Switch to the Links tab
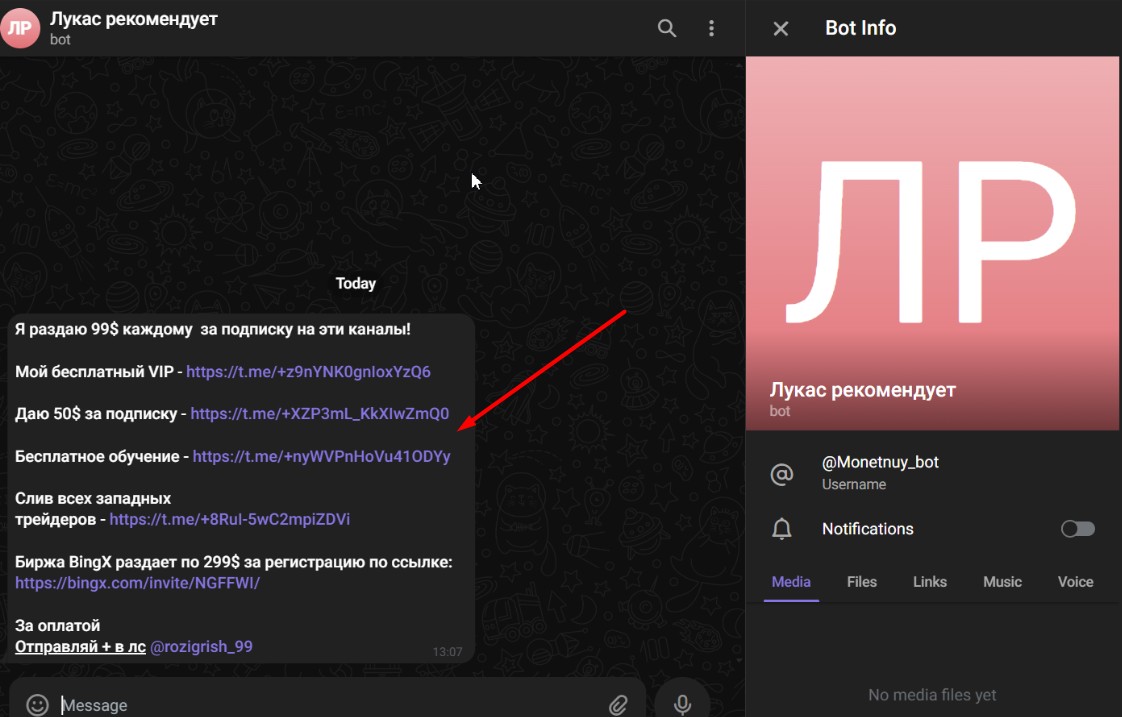This screenshot has height=717, width=1122. click(x=929, y=582)
